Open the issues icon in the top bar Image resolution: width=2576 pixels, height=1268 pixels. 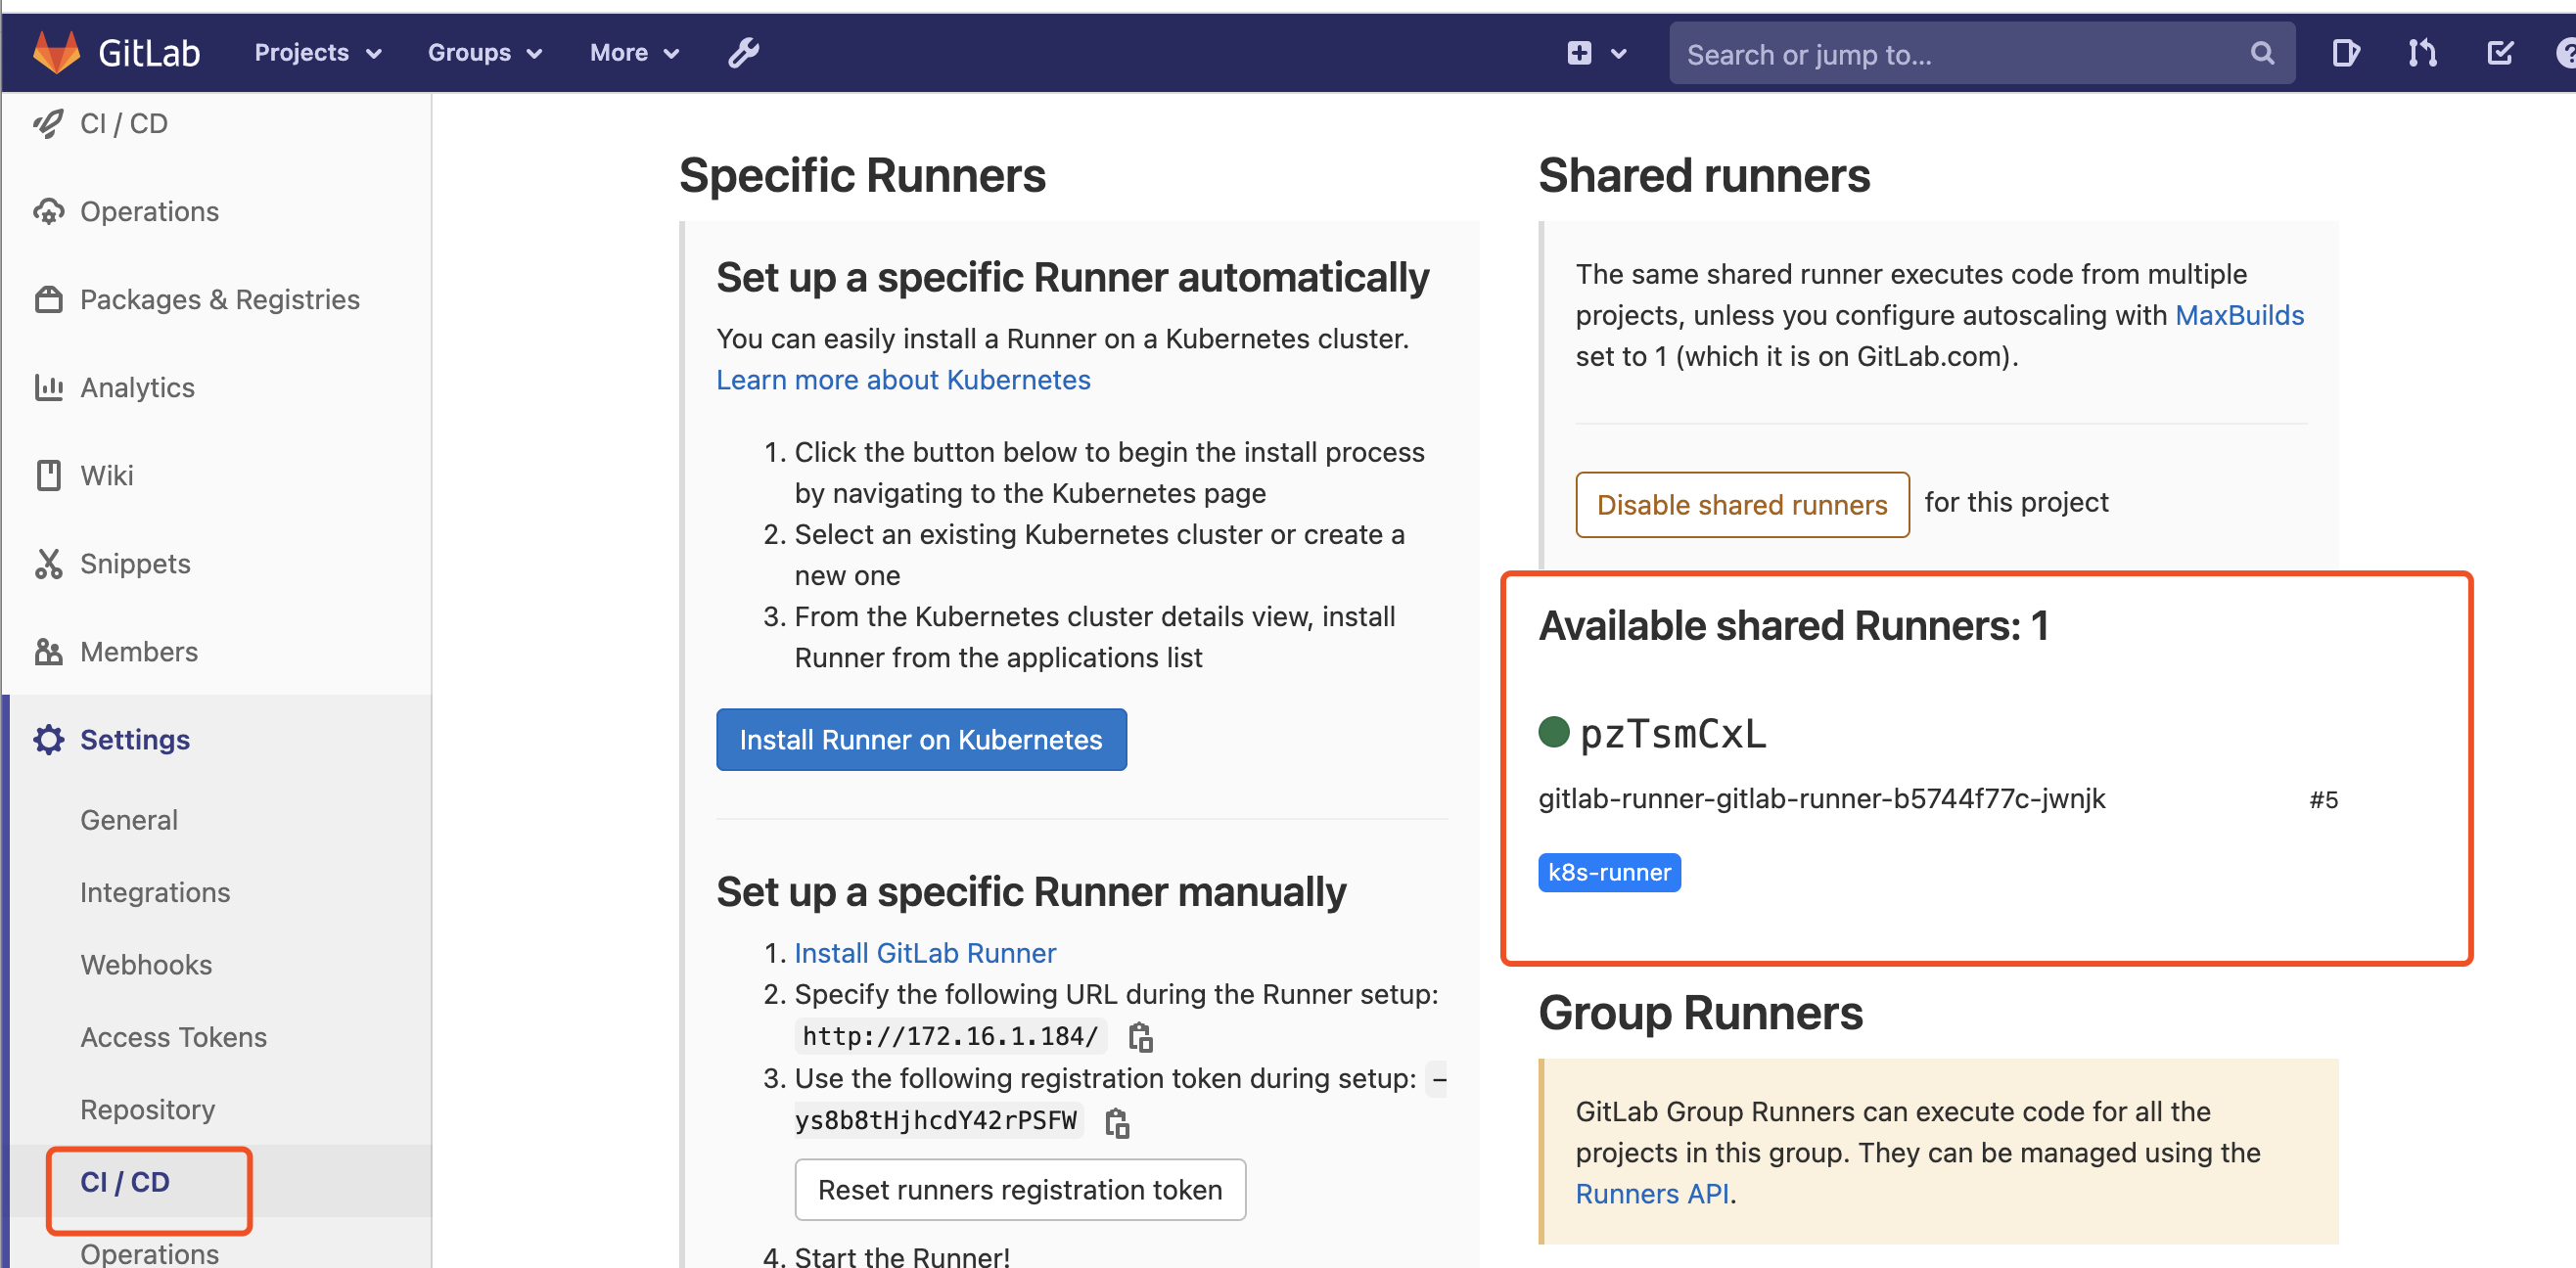2345,52
